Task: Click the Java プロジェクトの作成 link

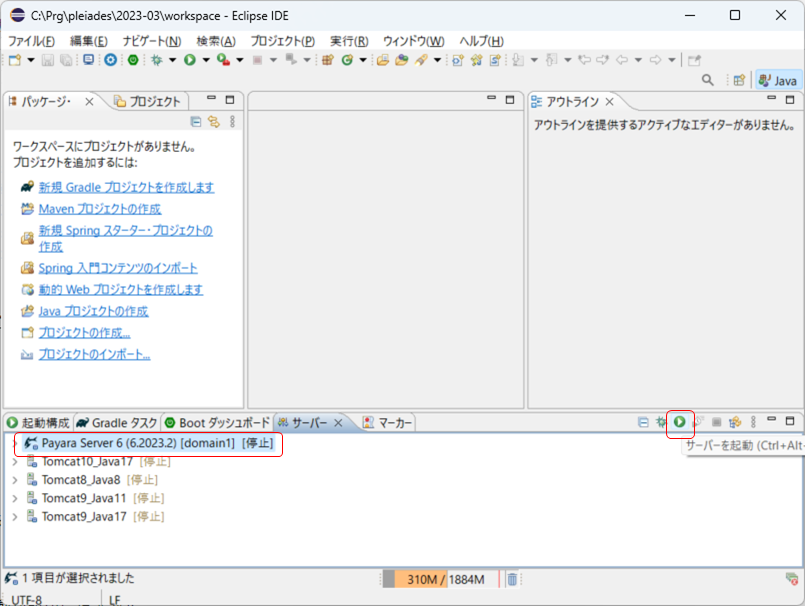Action: [93, 311]
